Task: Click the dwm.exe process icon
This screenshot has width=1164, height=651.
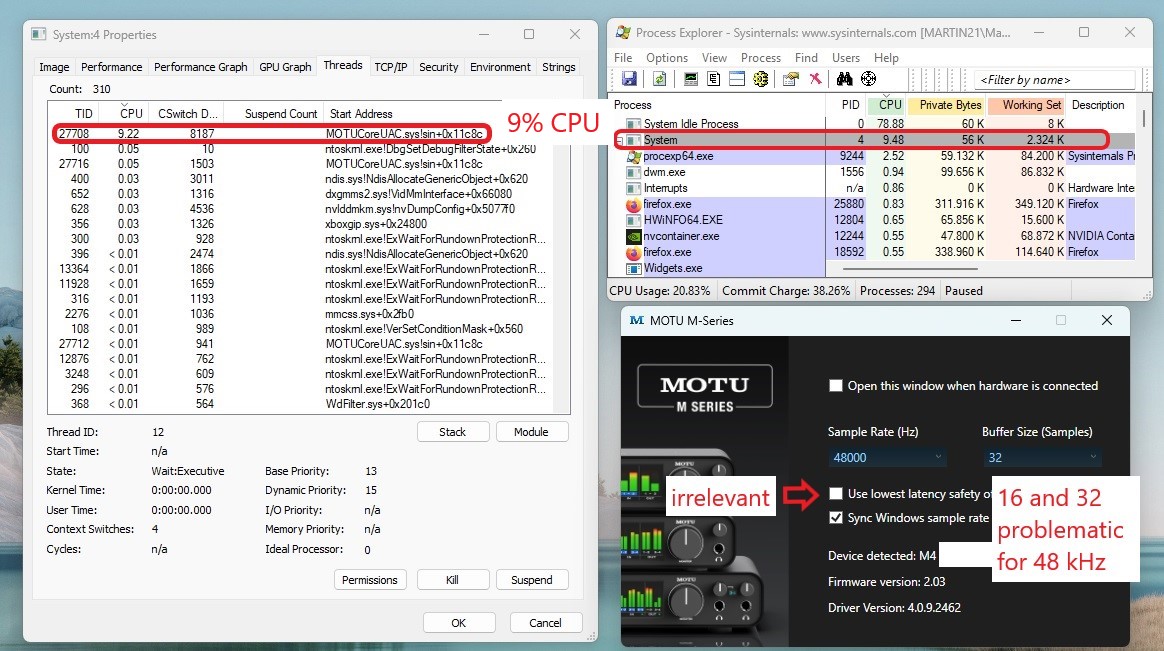Action: pos(633,172)
